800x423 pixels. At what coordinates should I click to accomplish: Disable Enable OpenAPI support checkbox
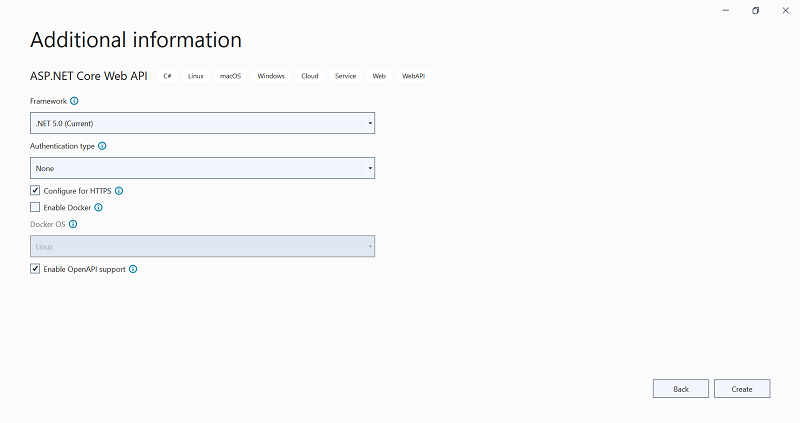pos(35,269)
